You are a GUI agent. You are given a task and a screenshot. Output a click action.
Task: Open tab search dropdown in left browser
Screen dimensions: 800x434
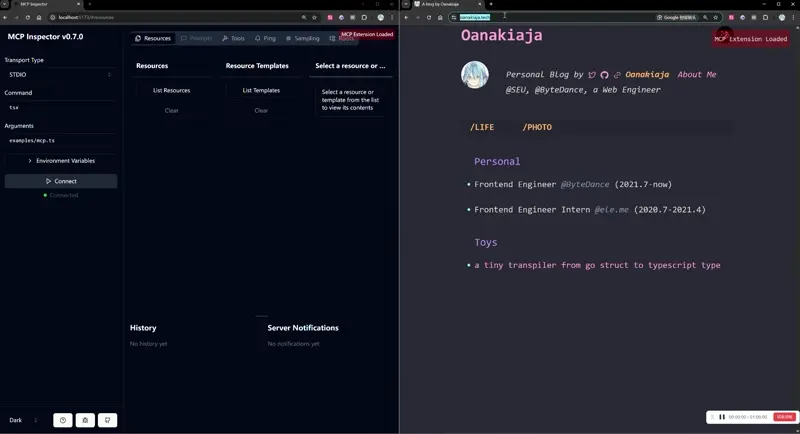[5, 4]
